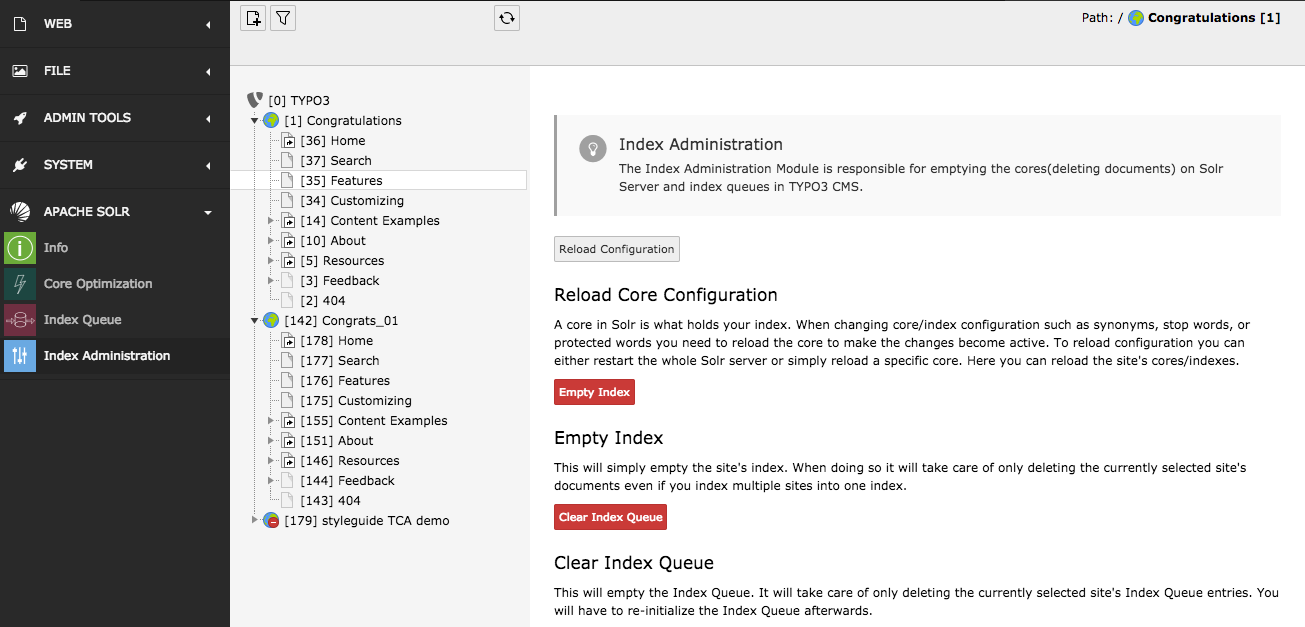Viewport: 1305px width, 627px height.
Task: Expand the SYSTEM module group
Action: point(208,165)
